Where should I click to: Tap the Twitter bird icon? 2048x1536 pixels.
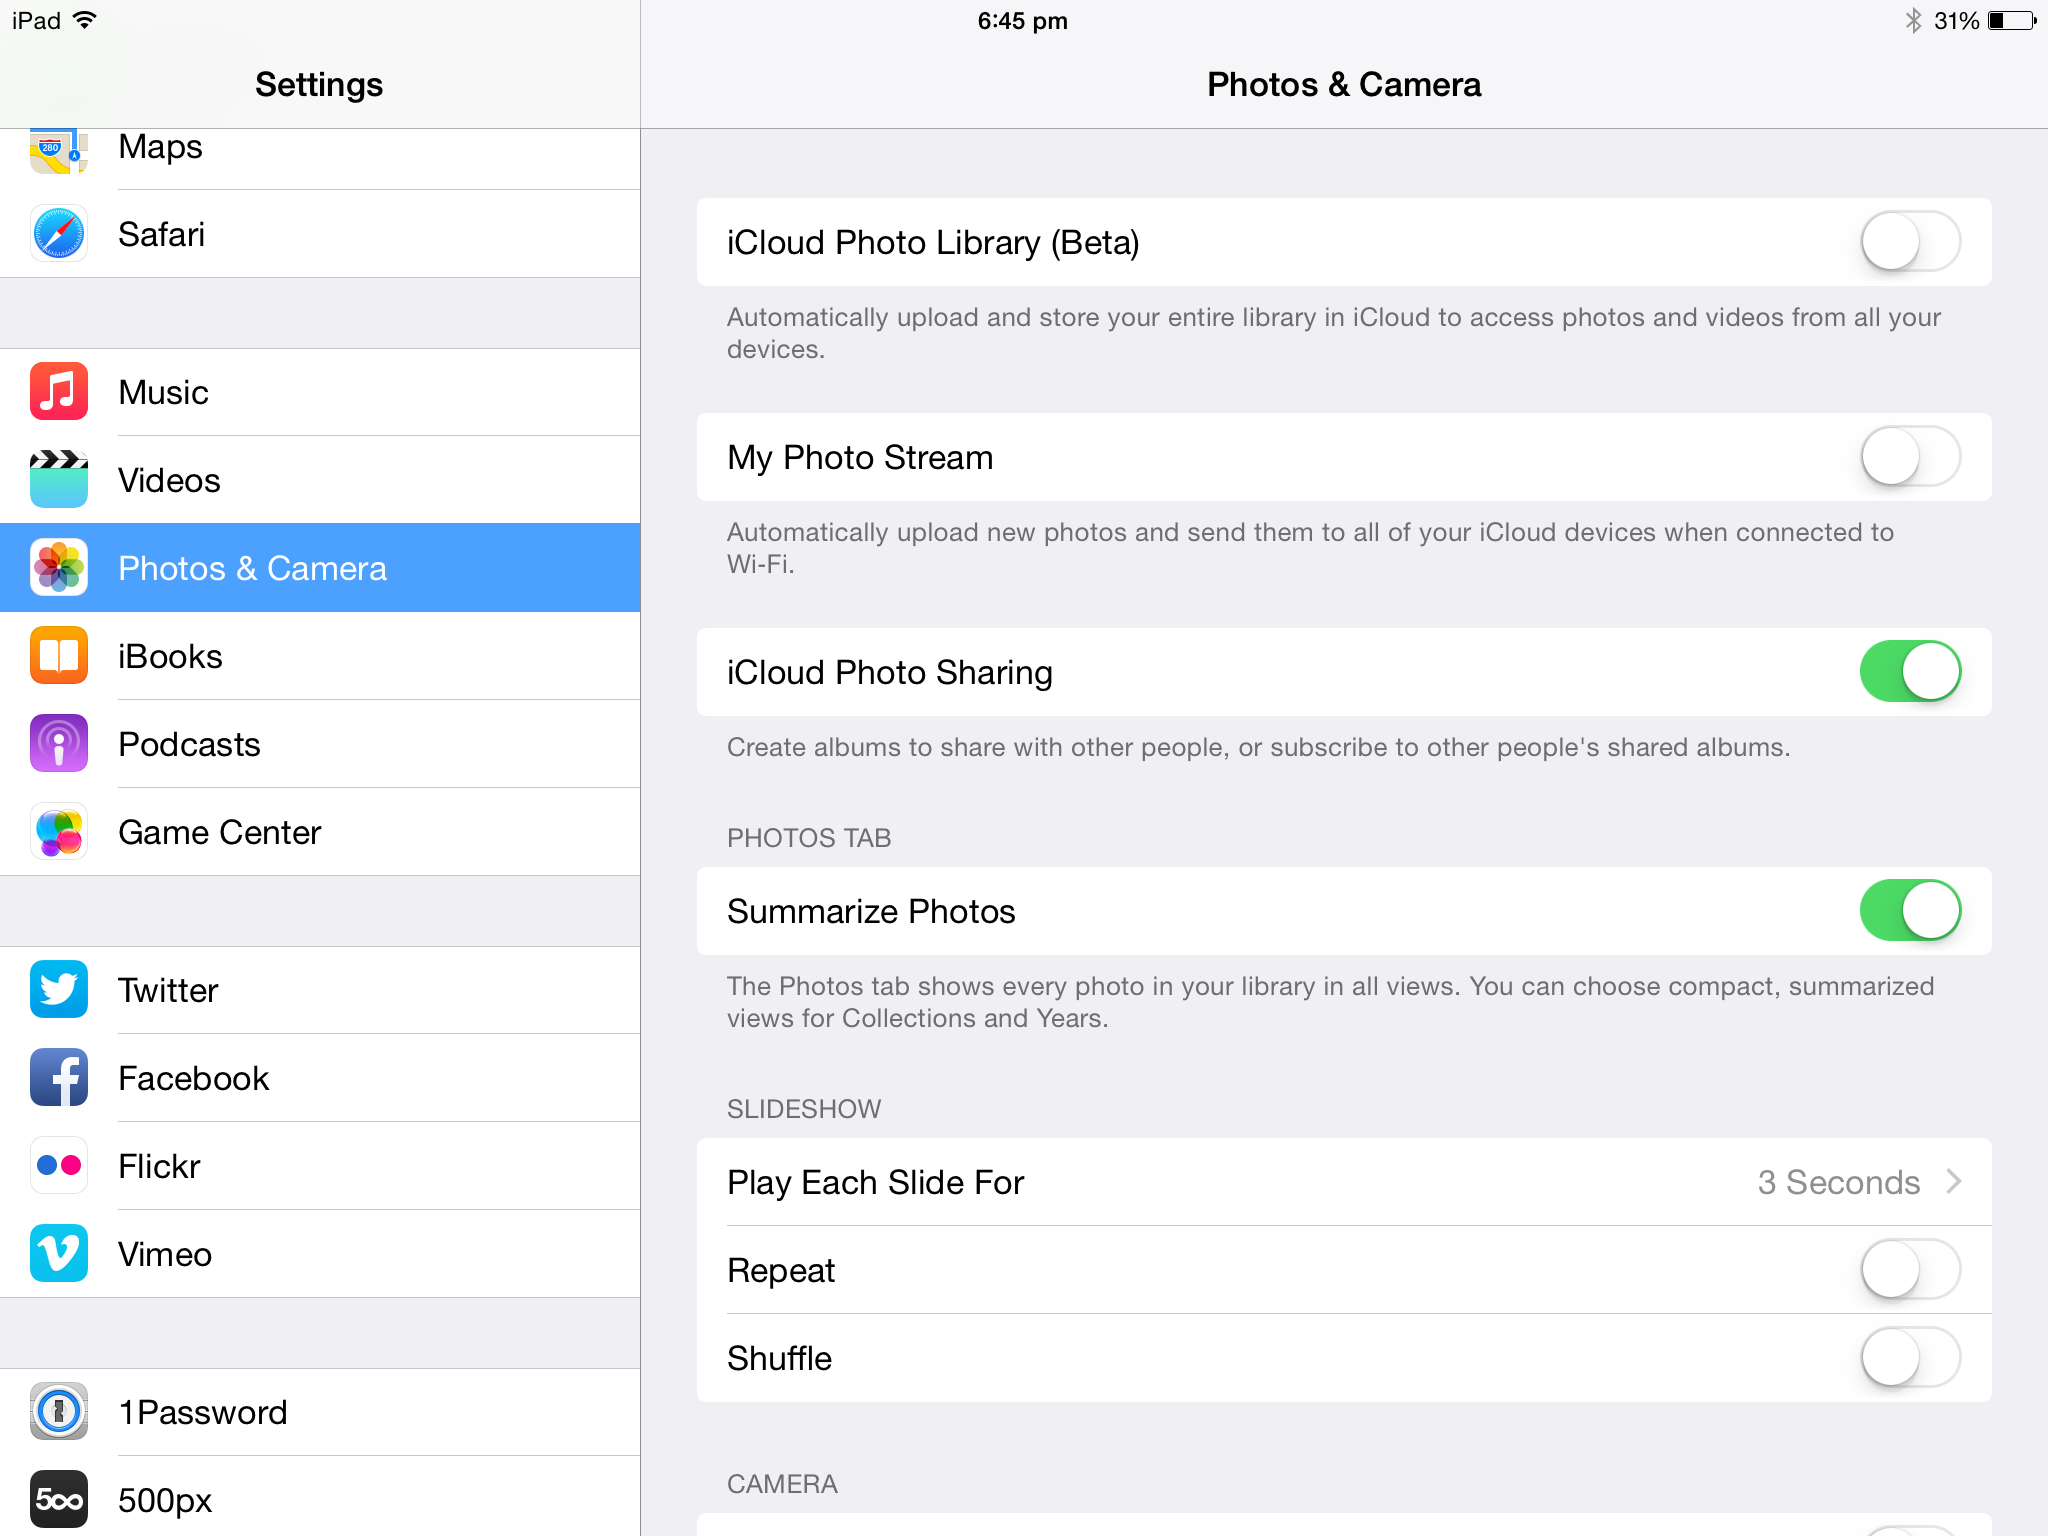pos(59,990)
